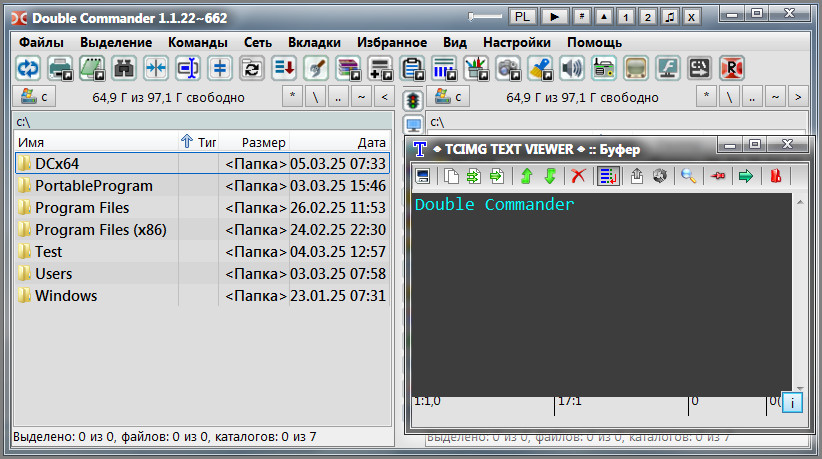The image size is (822, 459).
Task: Click the right panel '>' button
Action: point(798,97)
